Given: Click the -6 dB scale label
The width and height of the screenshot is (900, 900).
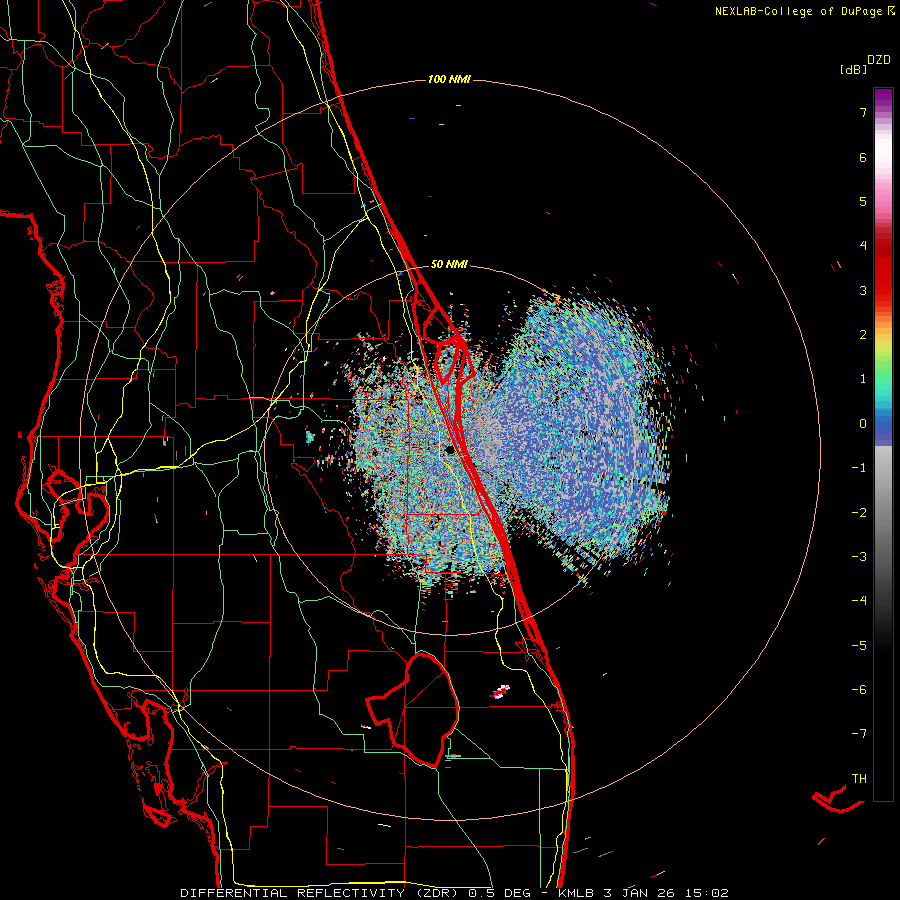Looking at the screenshot, I should (859, 690).
